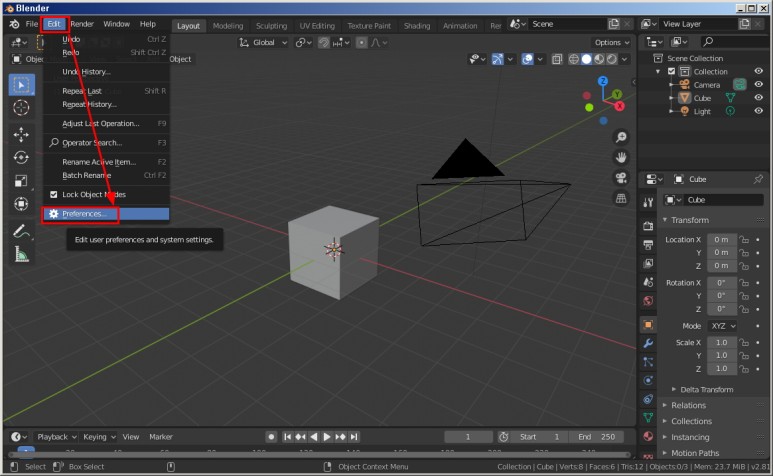Select the Scale tool
This screenshot has width=773, height=476.
tap(21, 180)
